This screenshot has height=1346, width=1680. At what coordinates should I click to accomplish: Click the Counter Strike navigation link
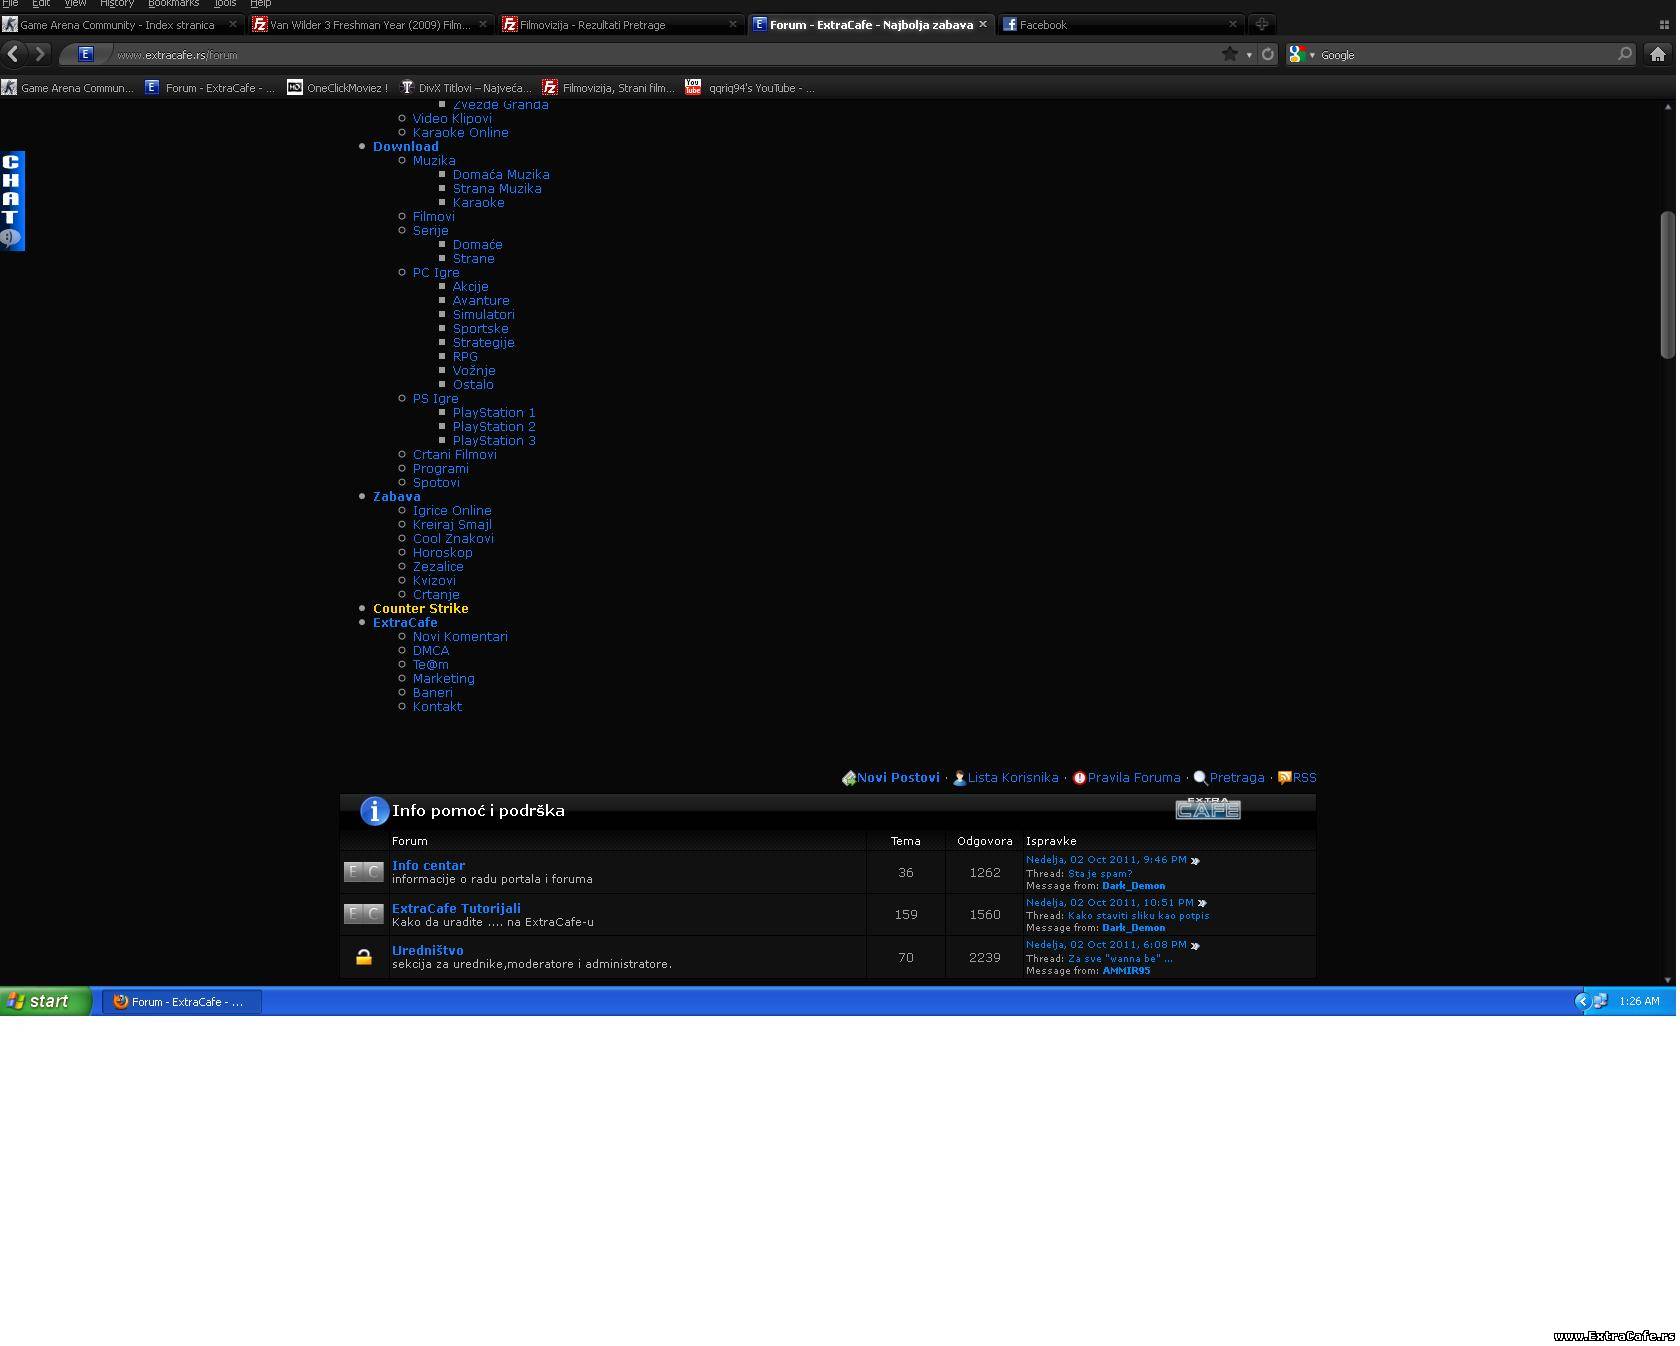pos(420,609)
